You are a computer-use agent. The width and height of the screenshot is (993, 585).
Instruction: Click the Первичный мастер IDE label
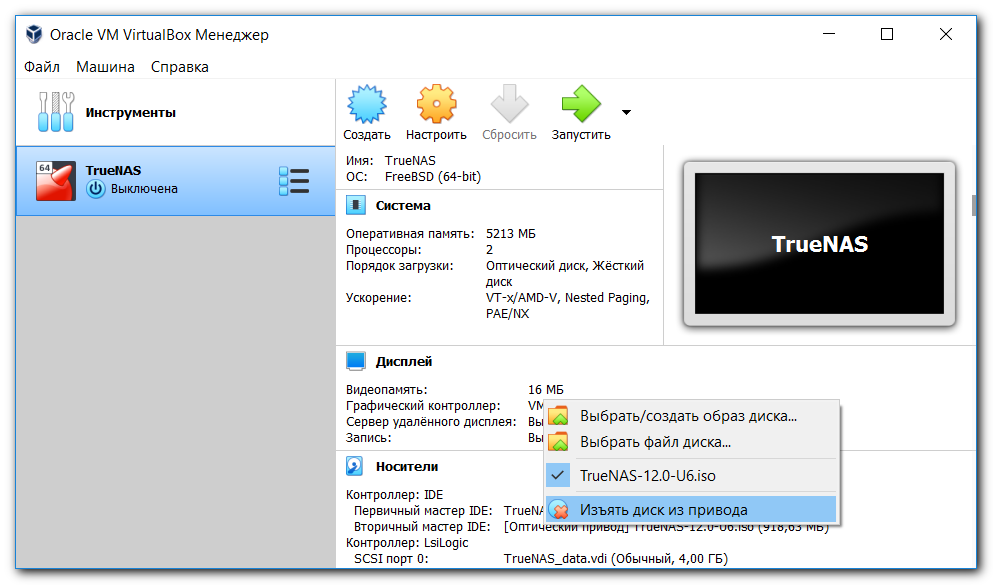(422, 511)
